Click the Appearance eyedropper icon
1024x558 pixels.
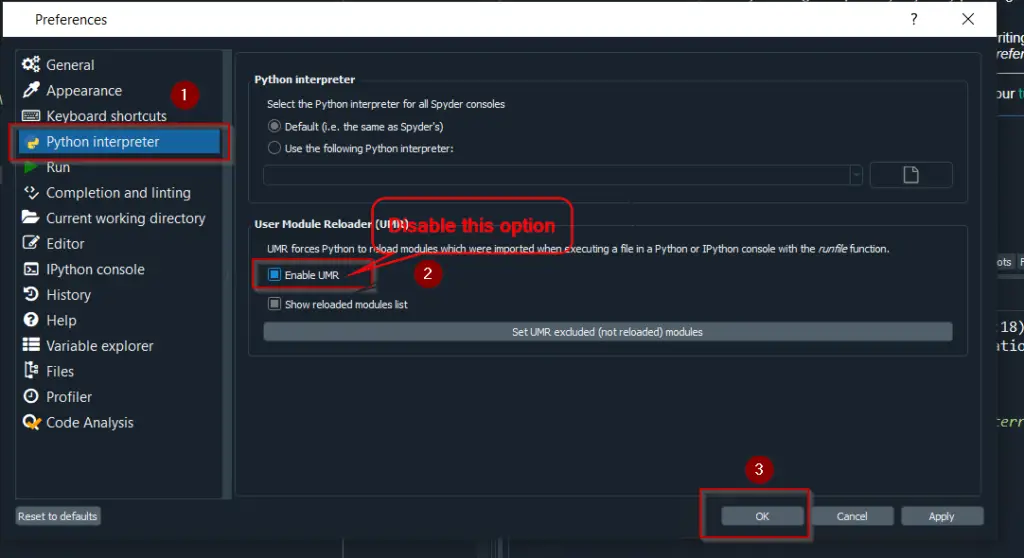31,90
